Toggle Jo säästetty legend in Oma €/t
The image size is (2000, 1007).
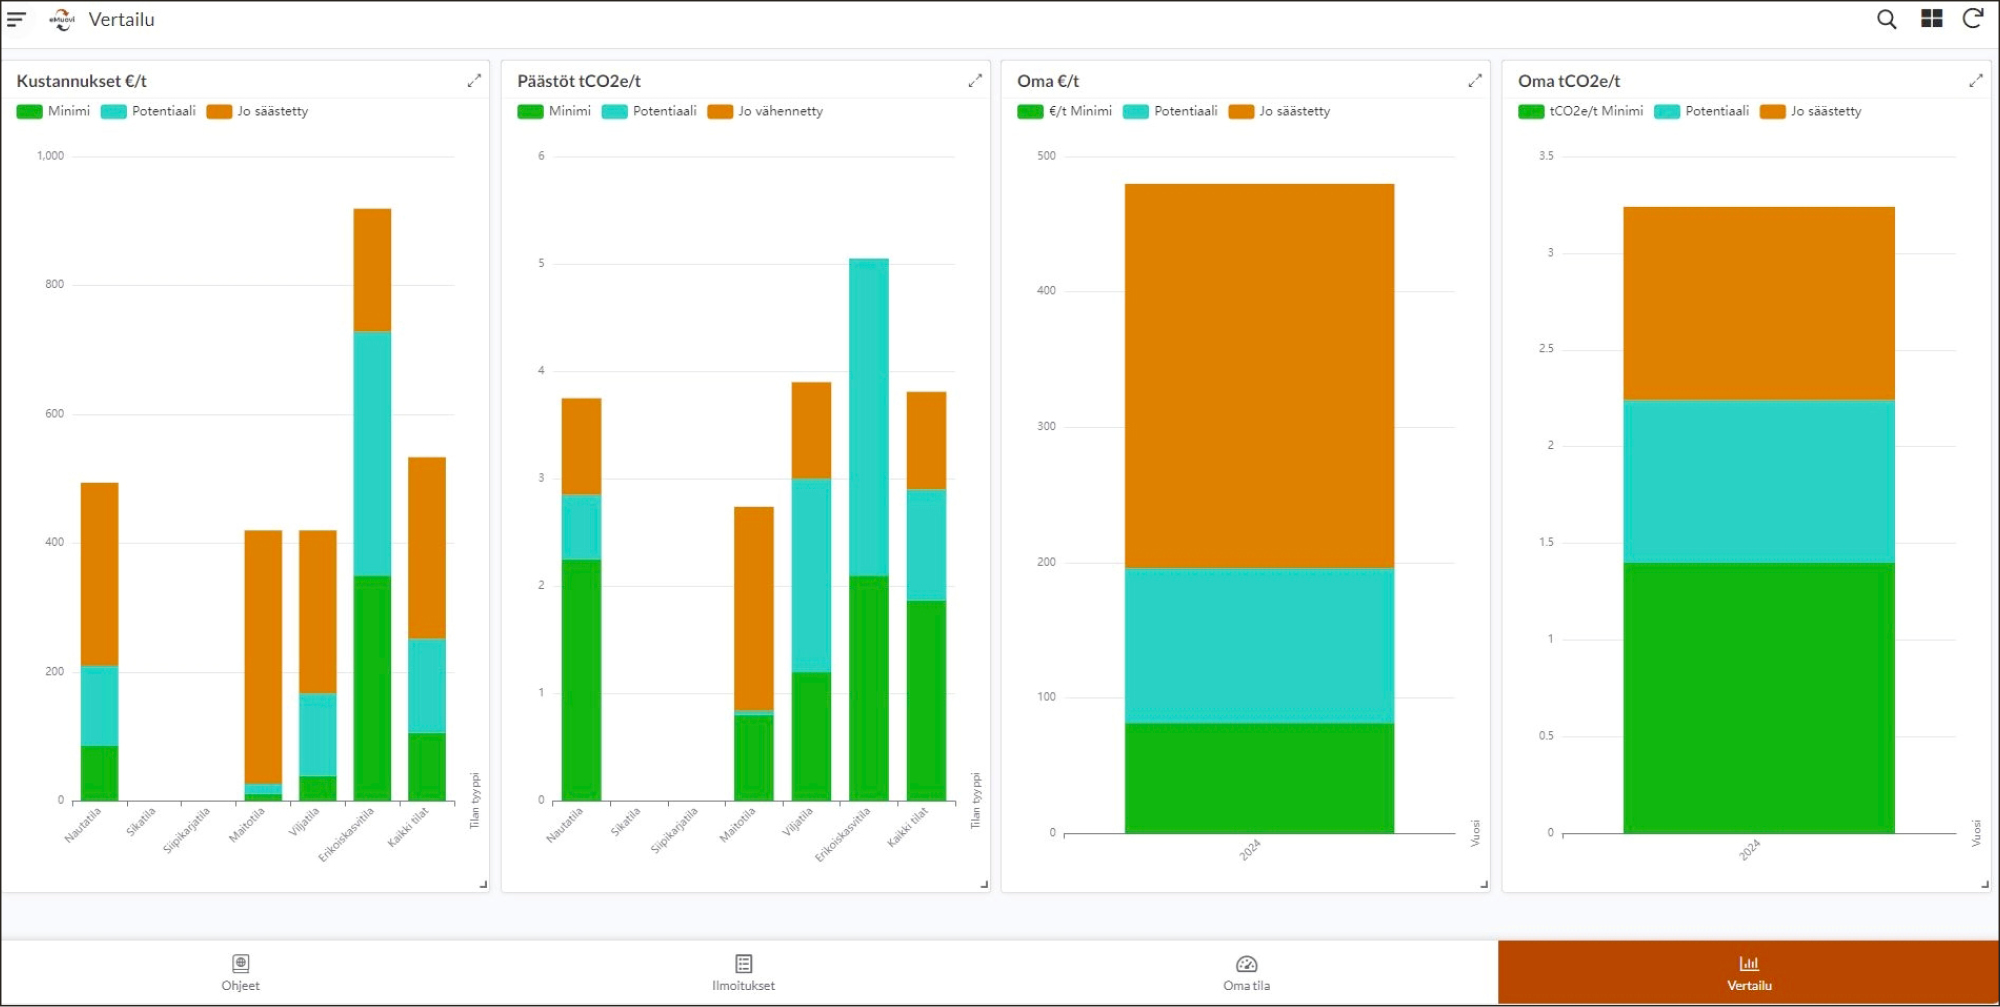1279,111
